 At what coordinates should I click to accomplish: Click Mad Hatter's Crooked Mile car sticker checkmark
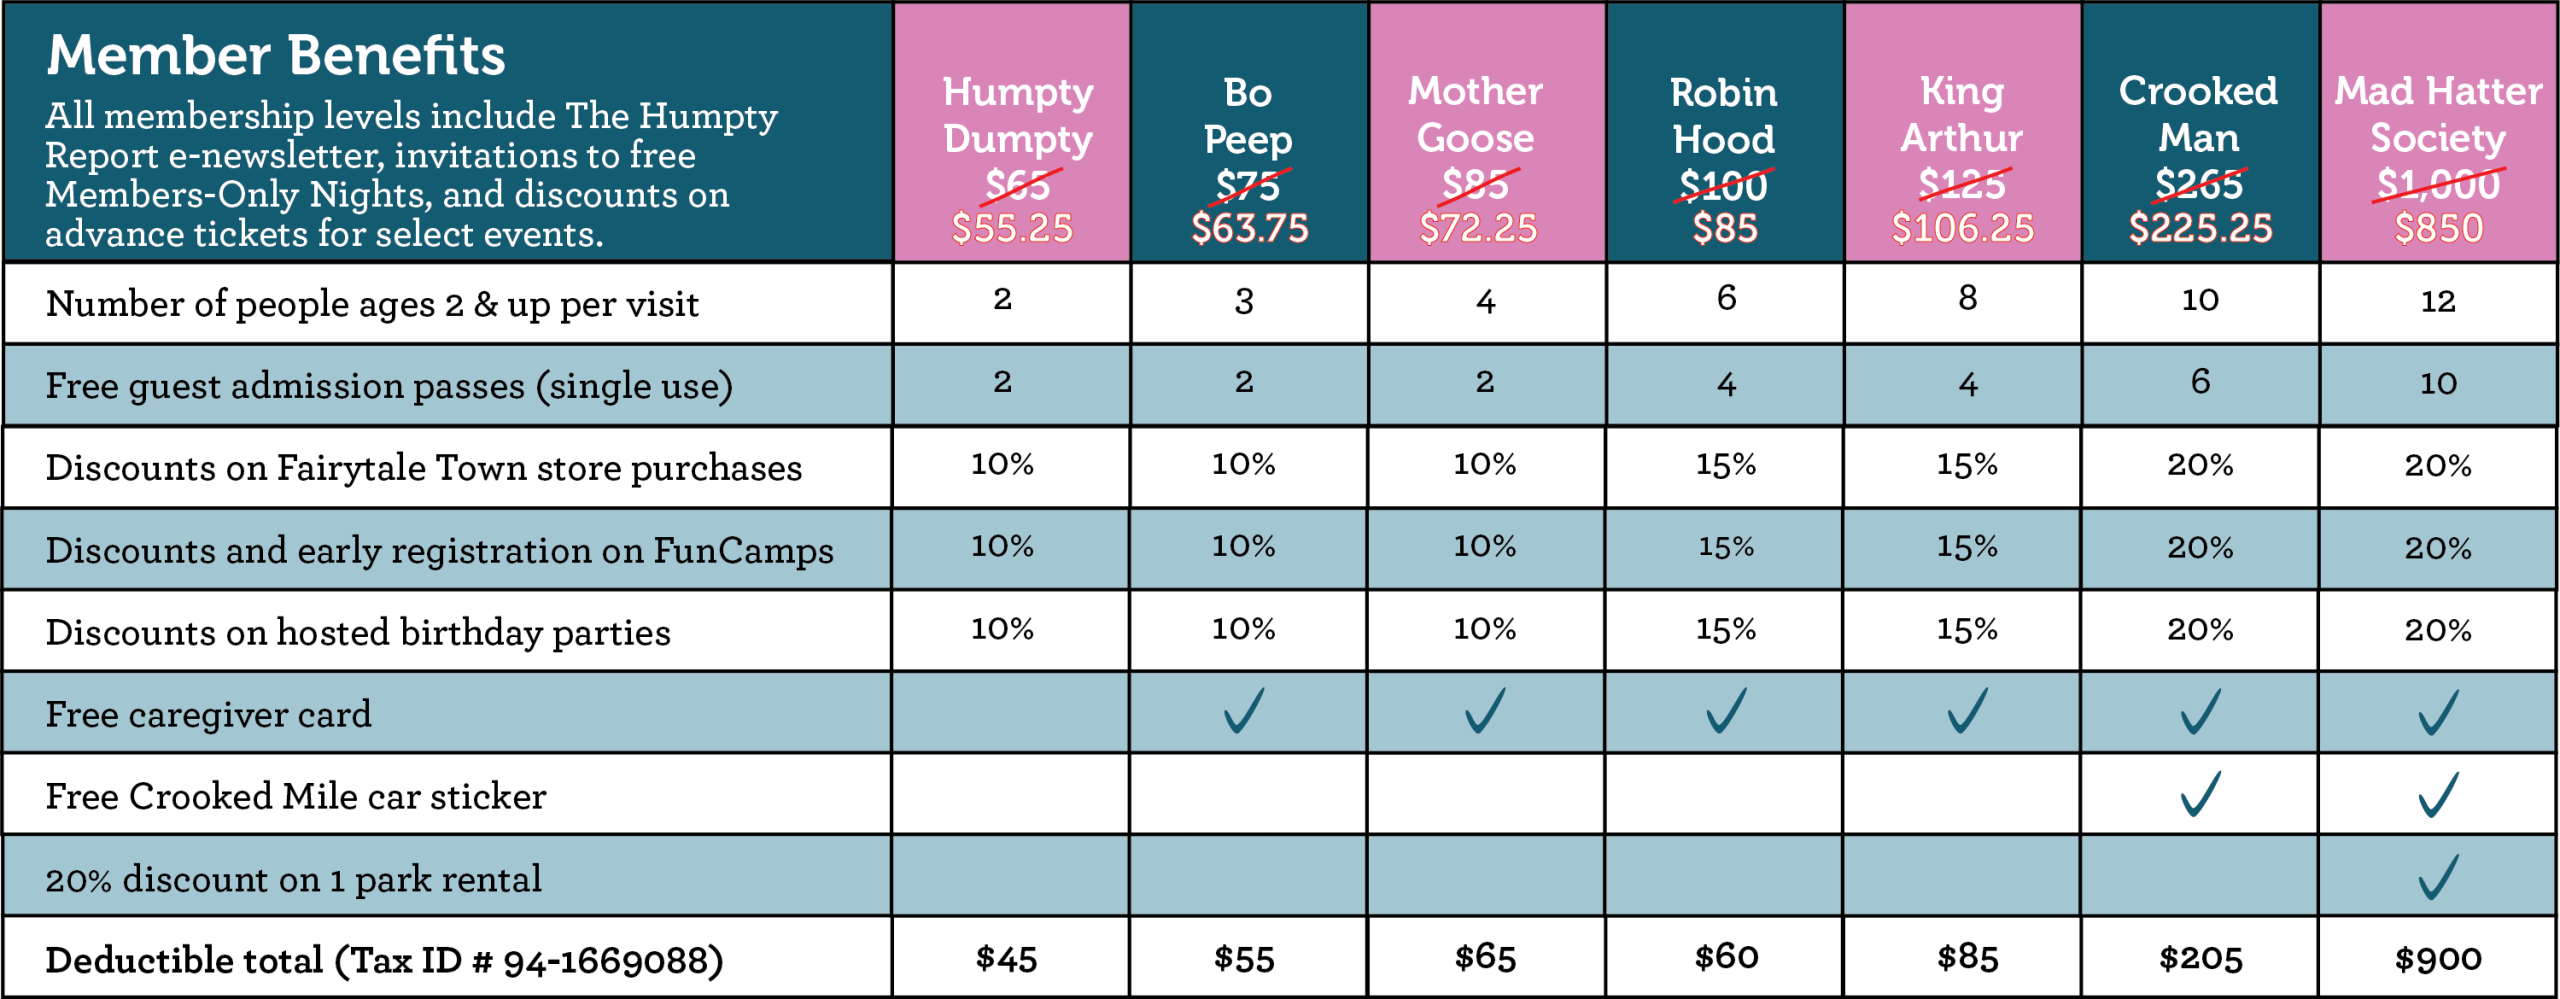coord(2438,796)
